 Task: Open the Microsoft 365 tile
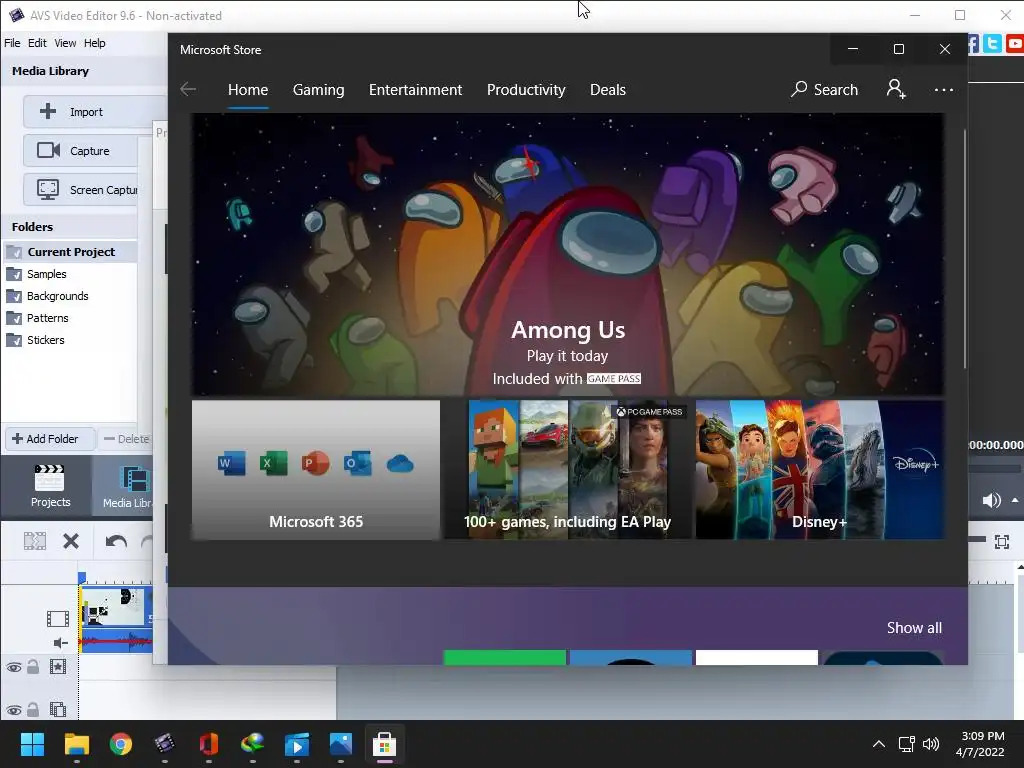coord(316,470)
